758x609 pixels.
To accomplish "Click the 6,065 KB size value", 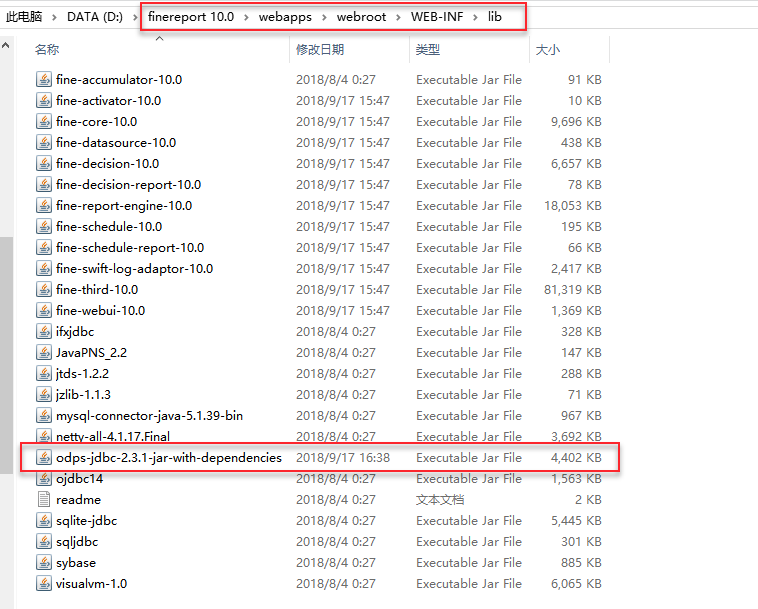I will (x=576, y=584).
